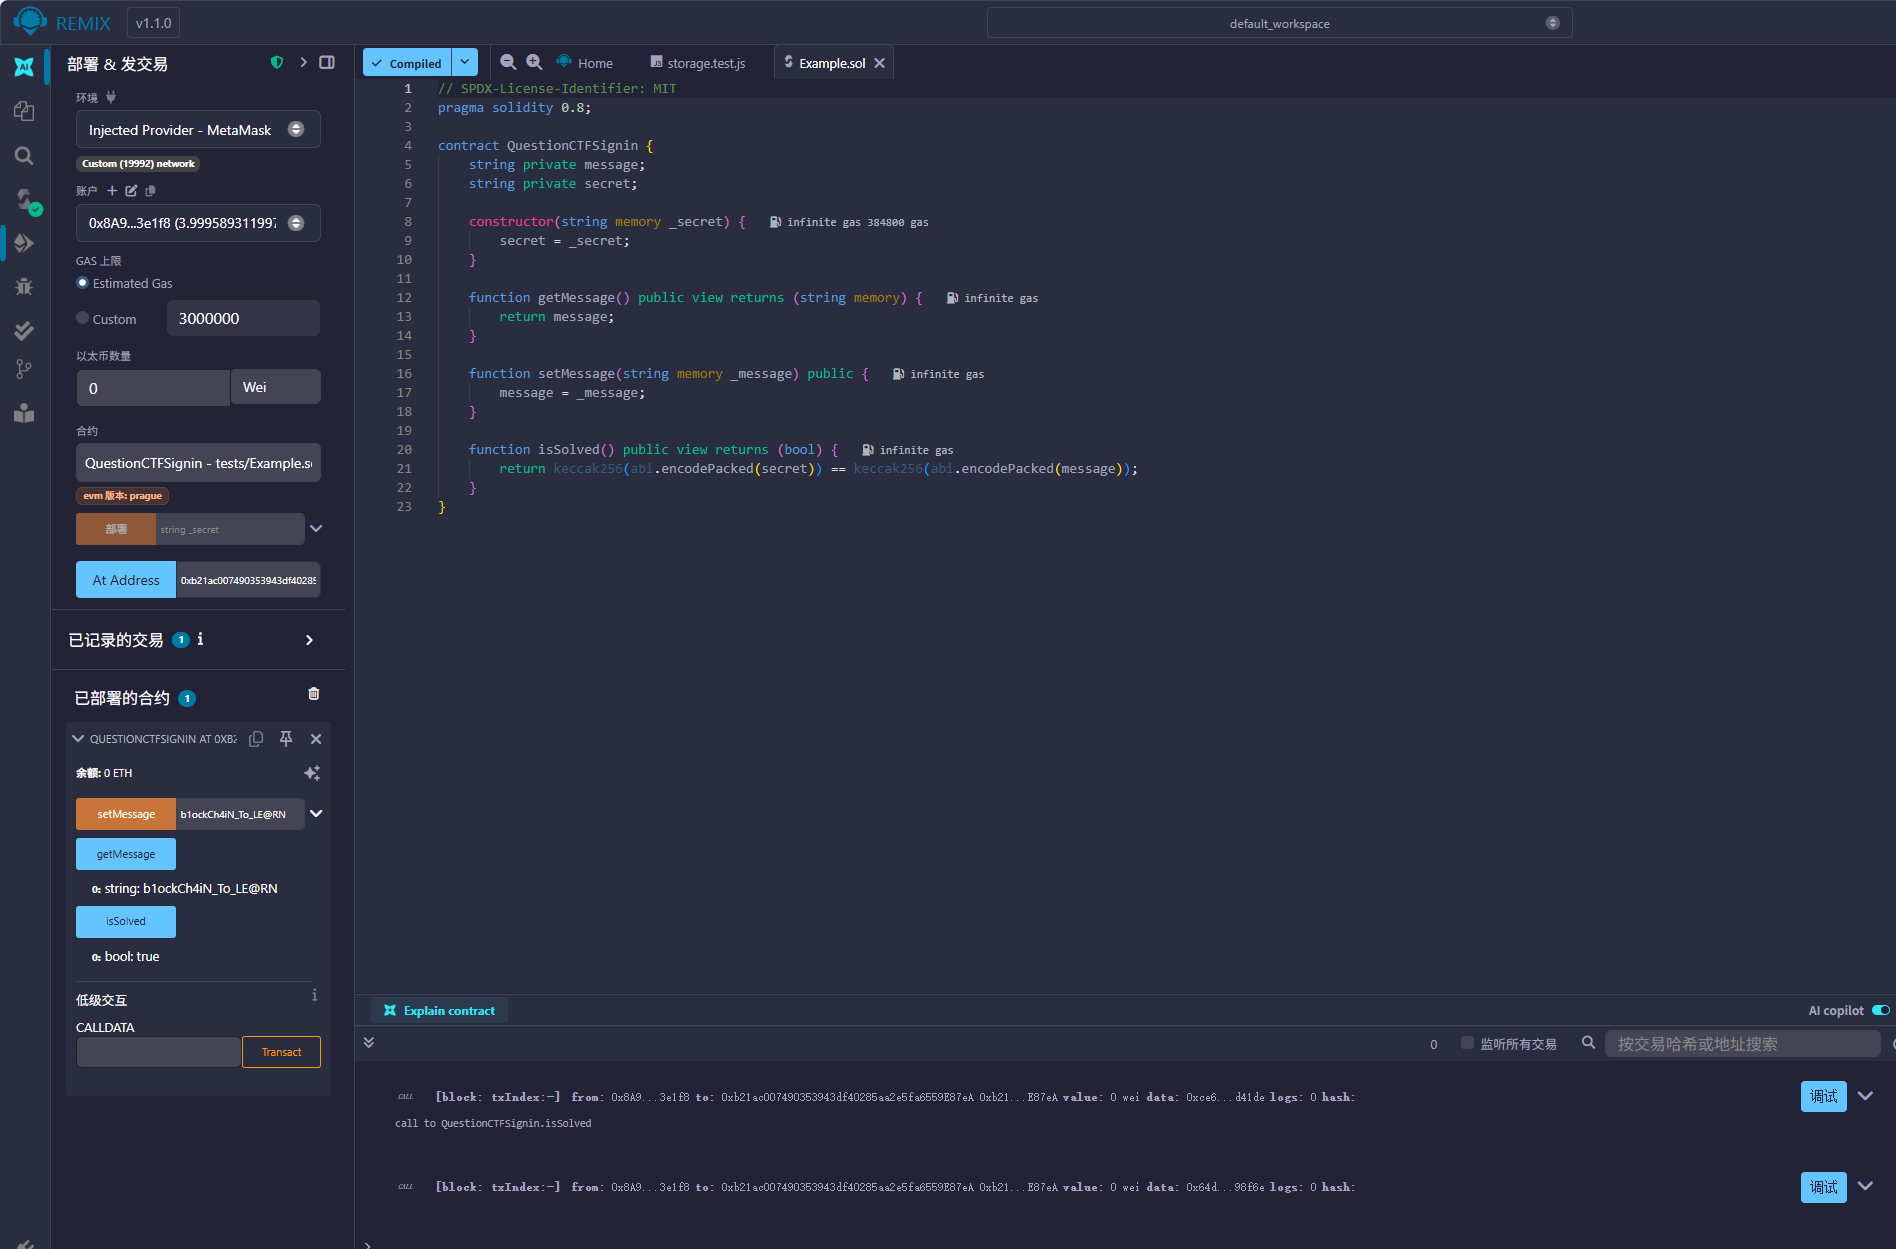Open the environment dropdown showing Injected Provider

pyautogui.click(x=198, y=130)
